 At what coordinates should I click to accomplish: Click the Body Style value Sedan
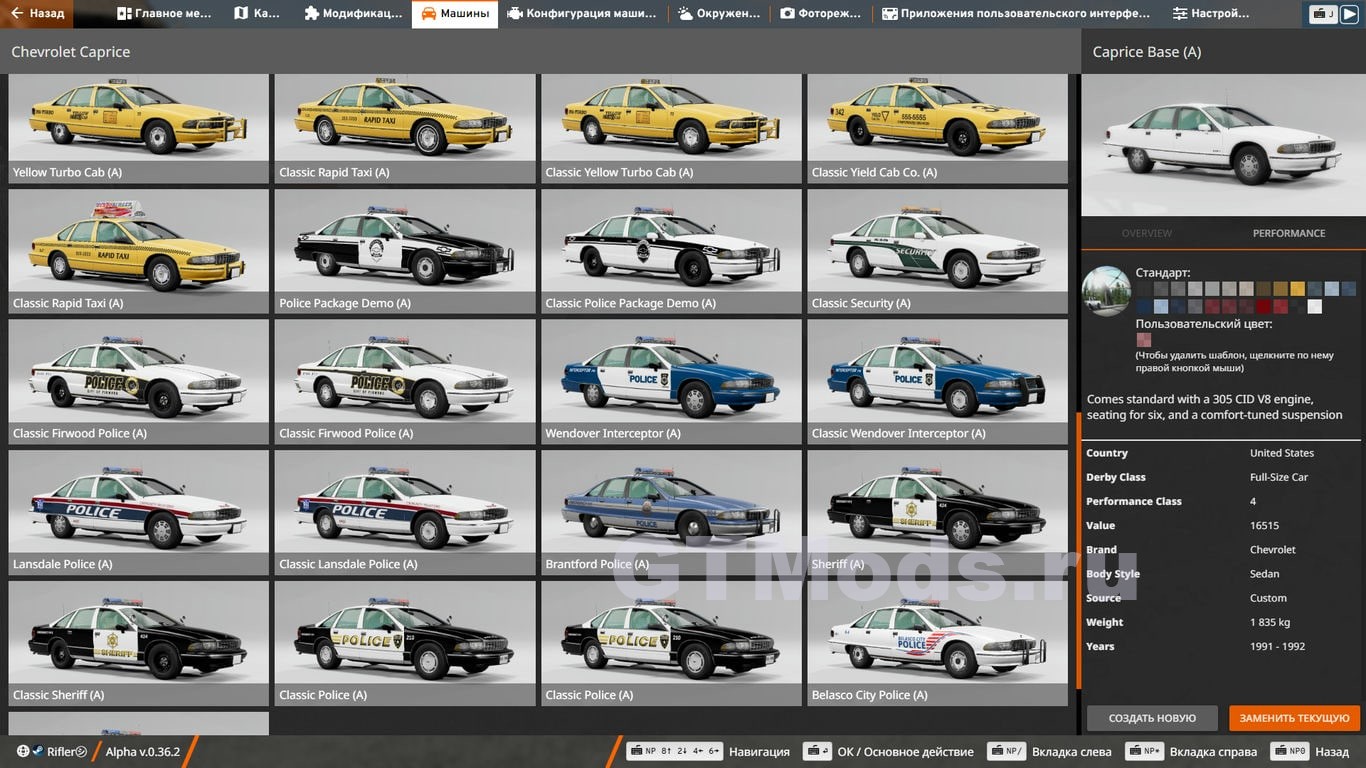pos(1265,574)
